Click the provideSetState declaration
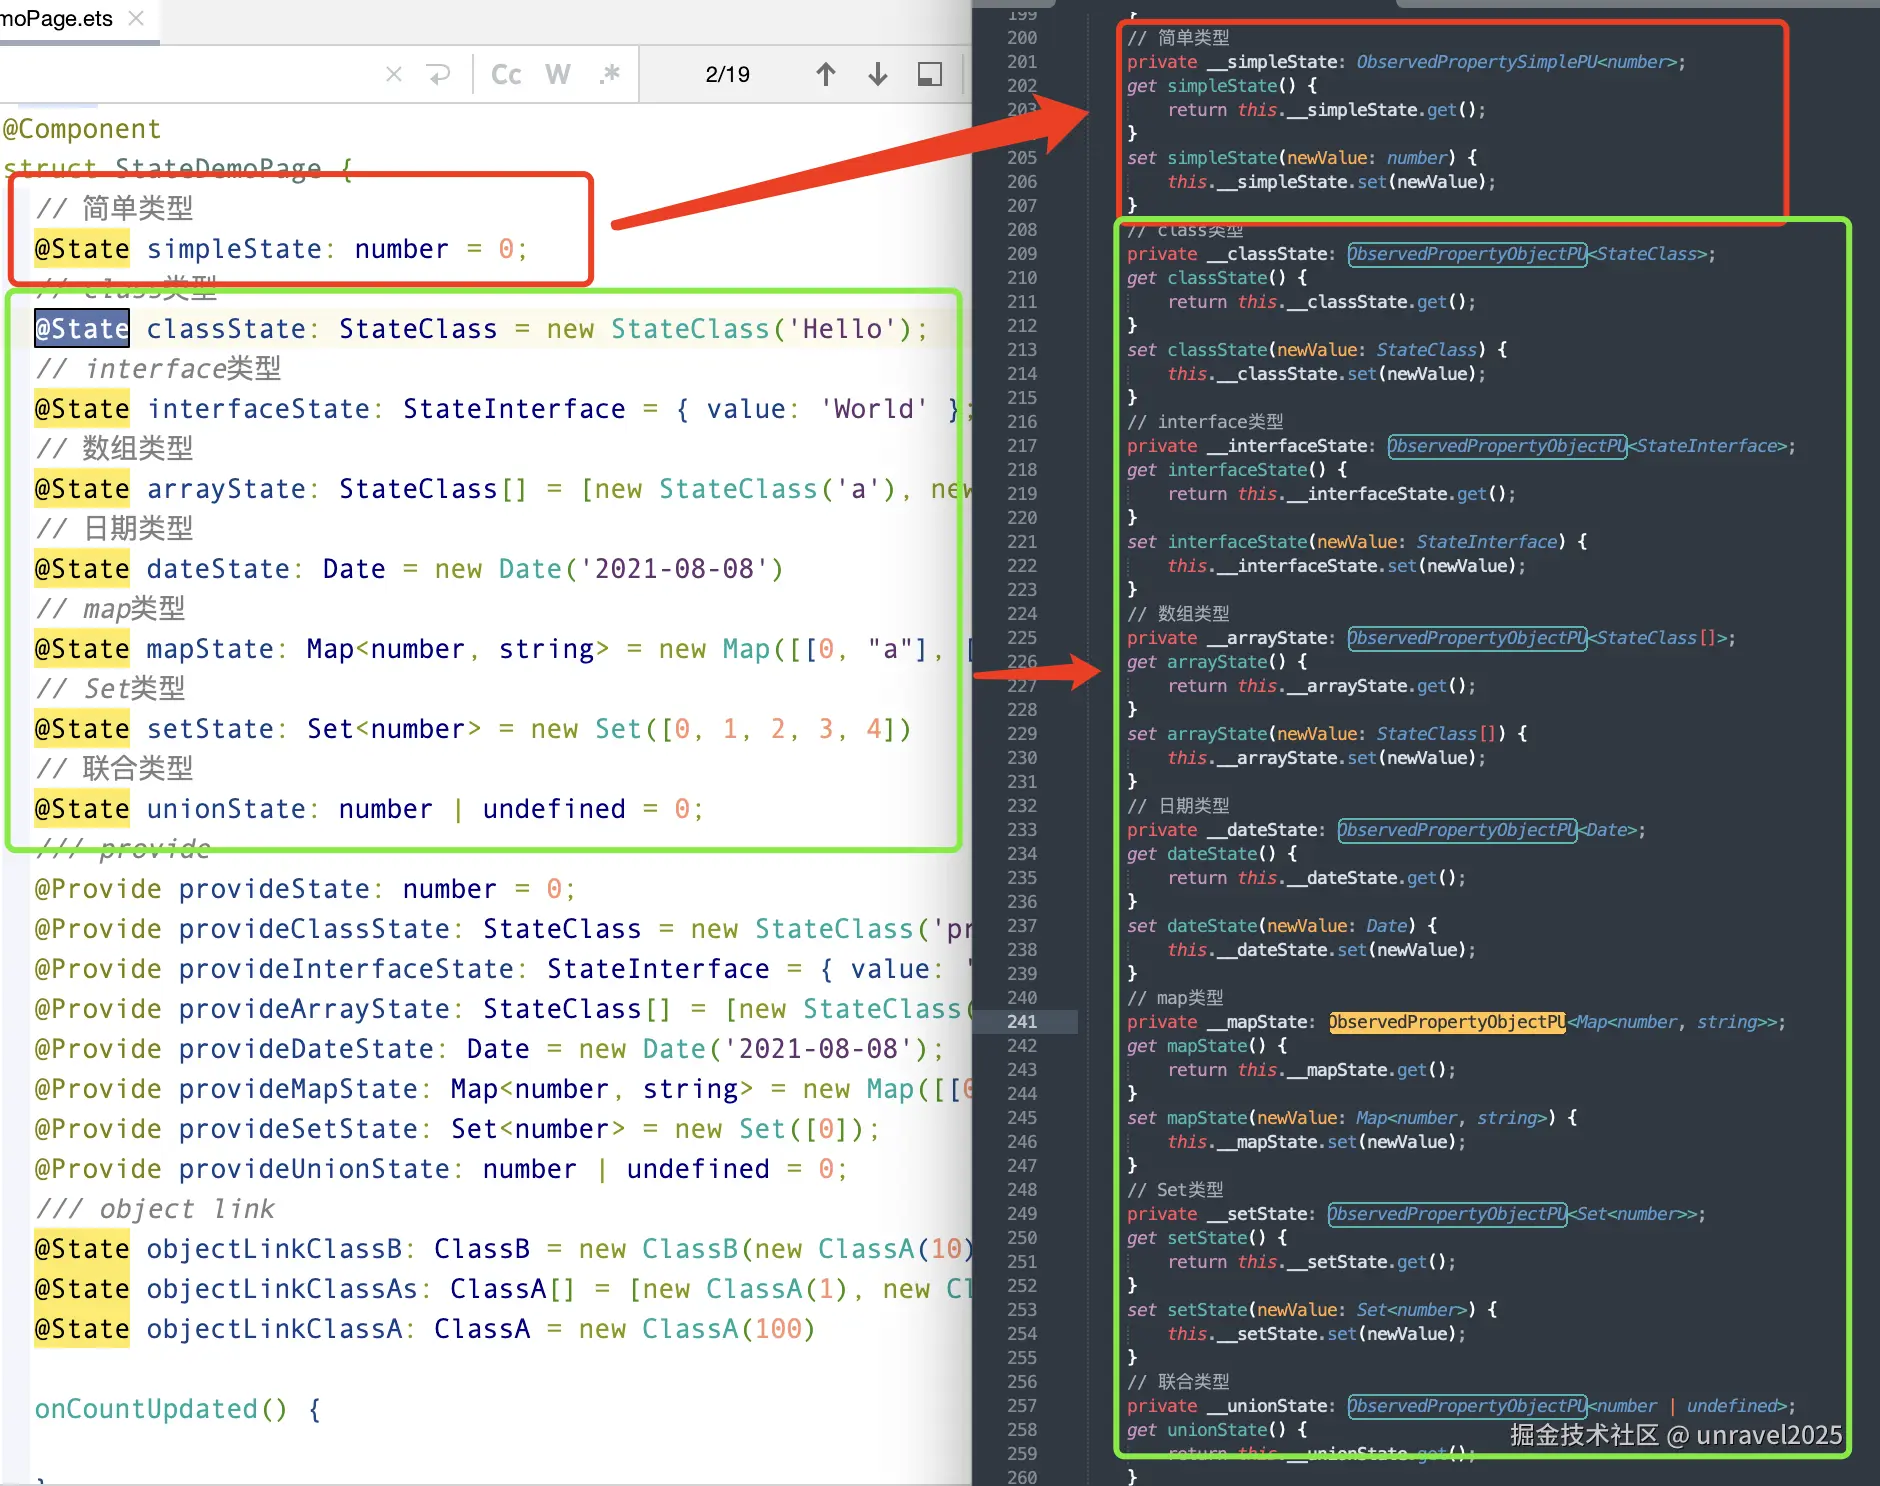This screenshot has height=1486, width=1880. pos(457,1129)
